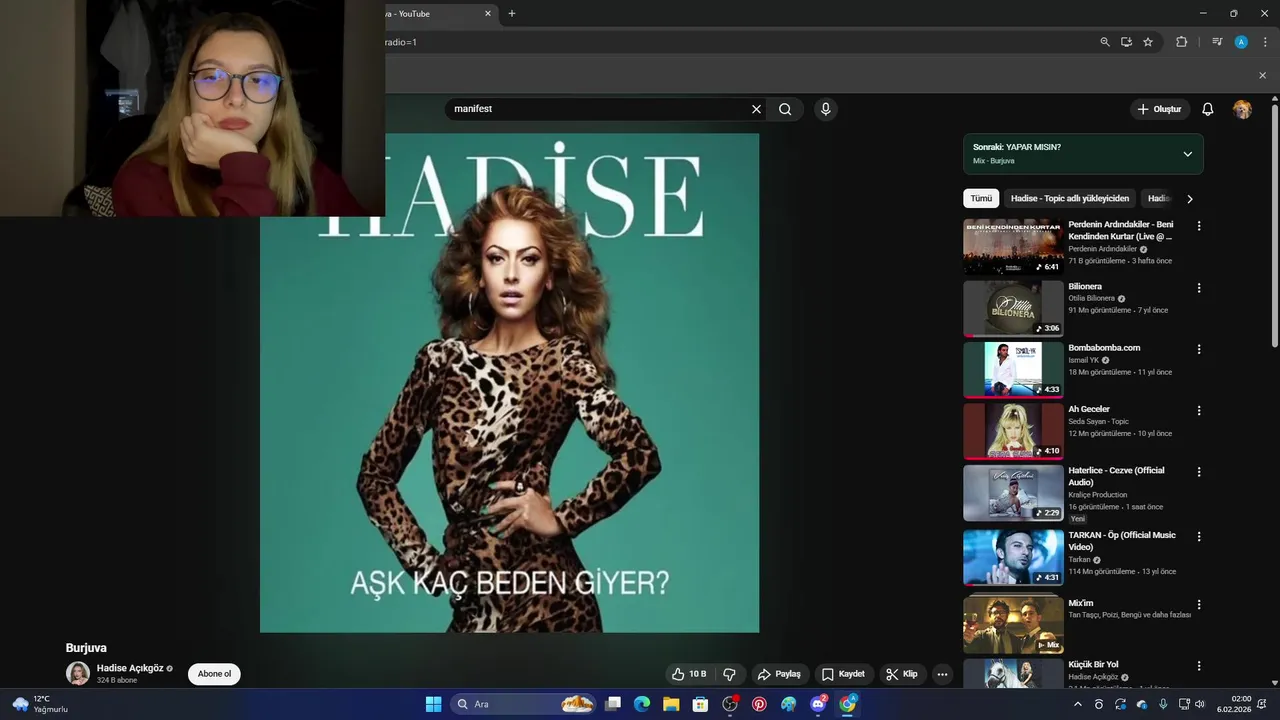Image resolution: width=1280 pixels, height=720 pixels.
Task: Click the Chrome address bar
Action: 740,42
